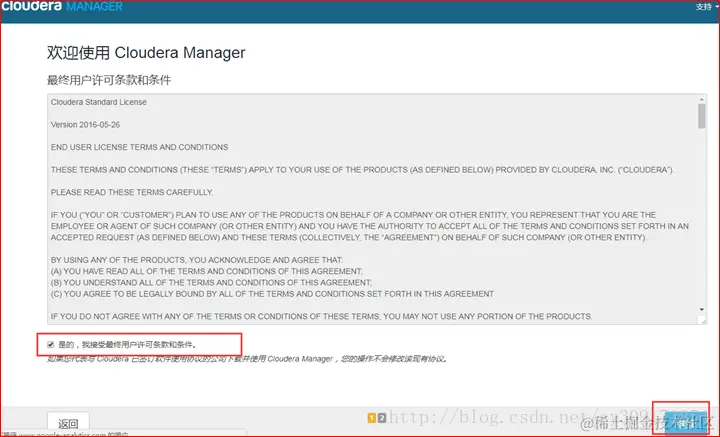This screenshot has height=437, width=720.
Task: Click the license box scrollbar down arrow
Action: pos(702,310)
